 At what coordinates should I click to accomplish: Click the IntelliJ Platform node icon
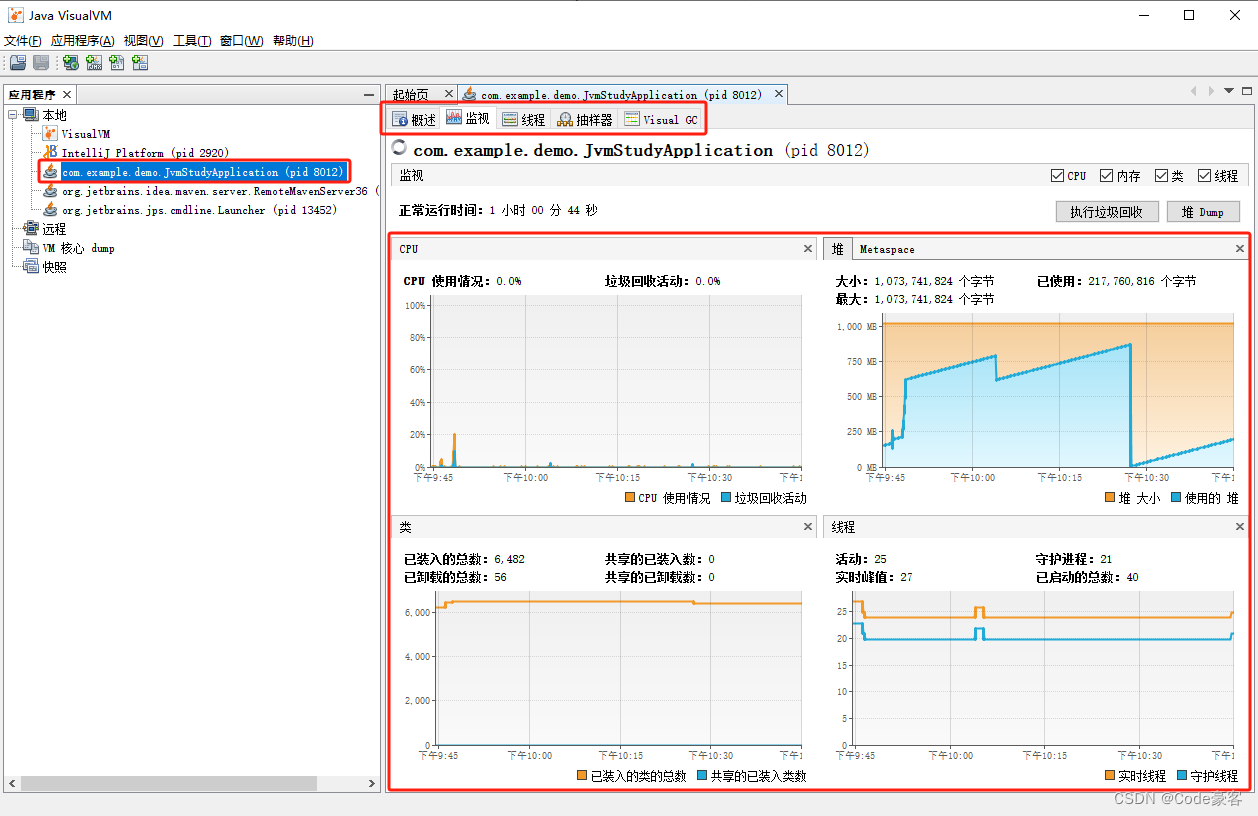[x=50, y=152]
